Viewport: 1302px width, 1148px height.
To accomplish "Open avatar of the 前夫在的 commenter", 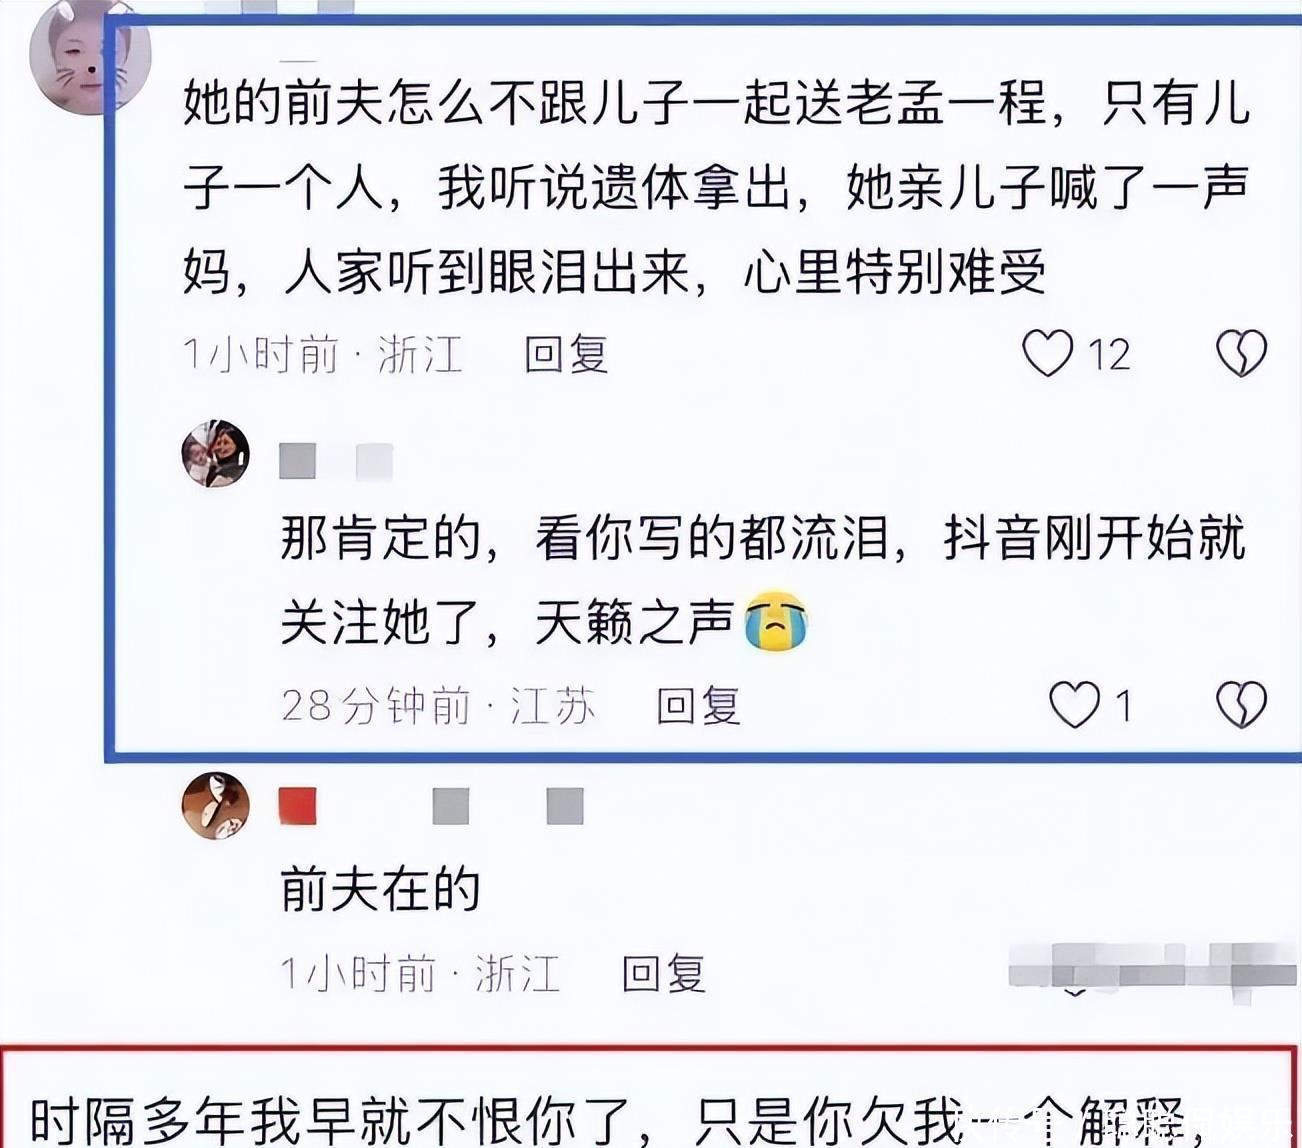I will coord(215,806).
